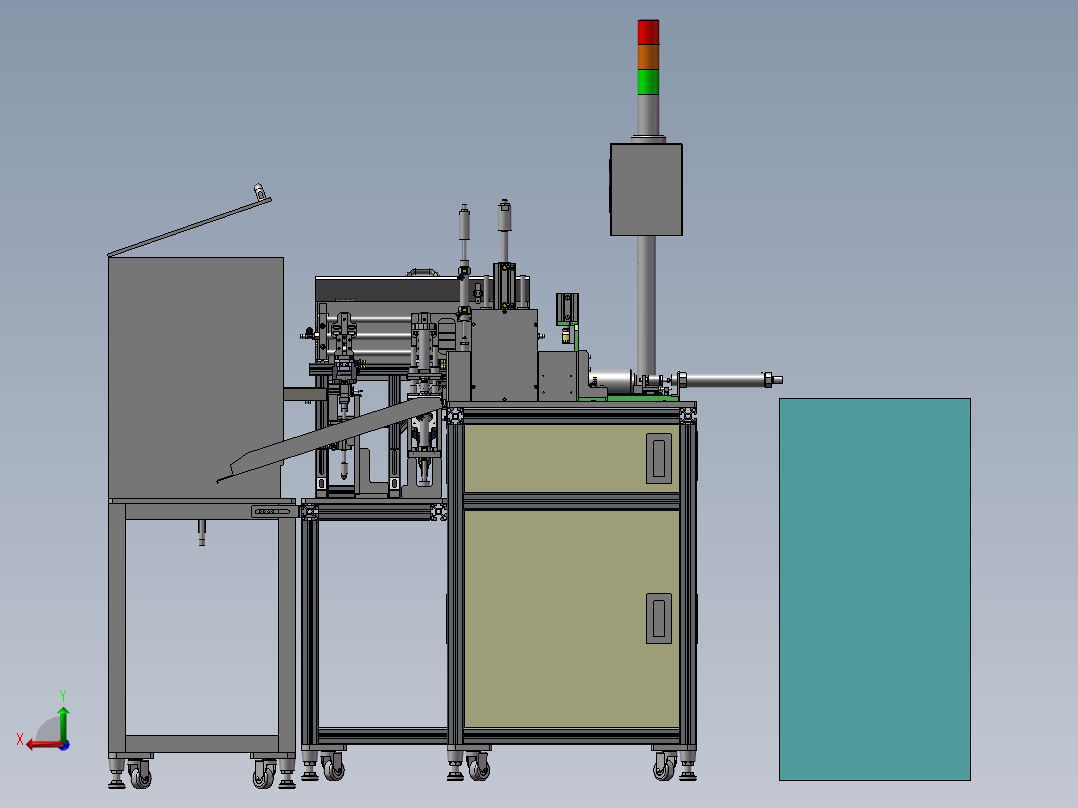Click the blue Z axis dot of the triad

64,745
